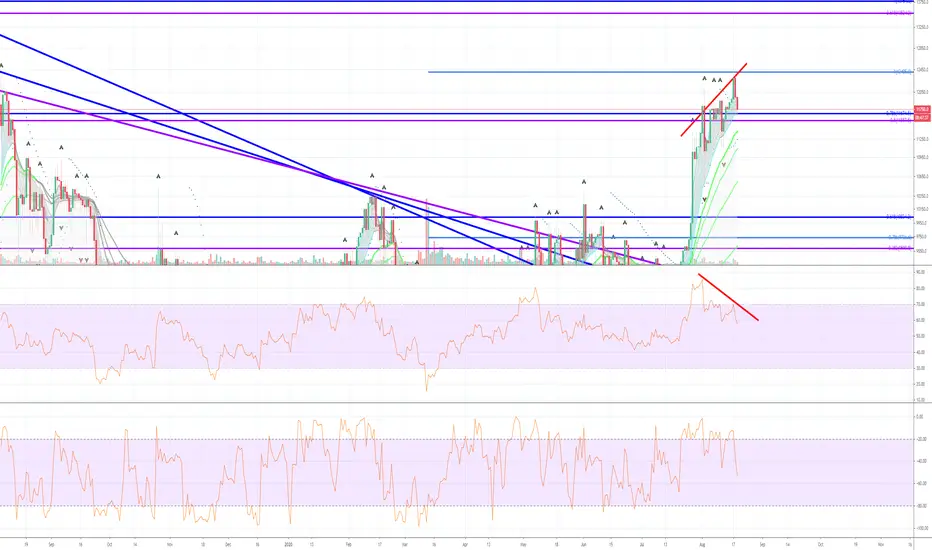This screenshot has width=932, height=550.
Task: Click the Feb label on the time axis
Action: [x=349, y=544]
